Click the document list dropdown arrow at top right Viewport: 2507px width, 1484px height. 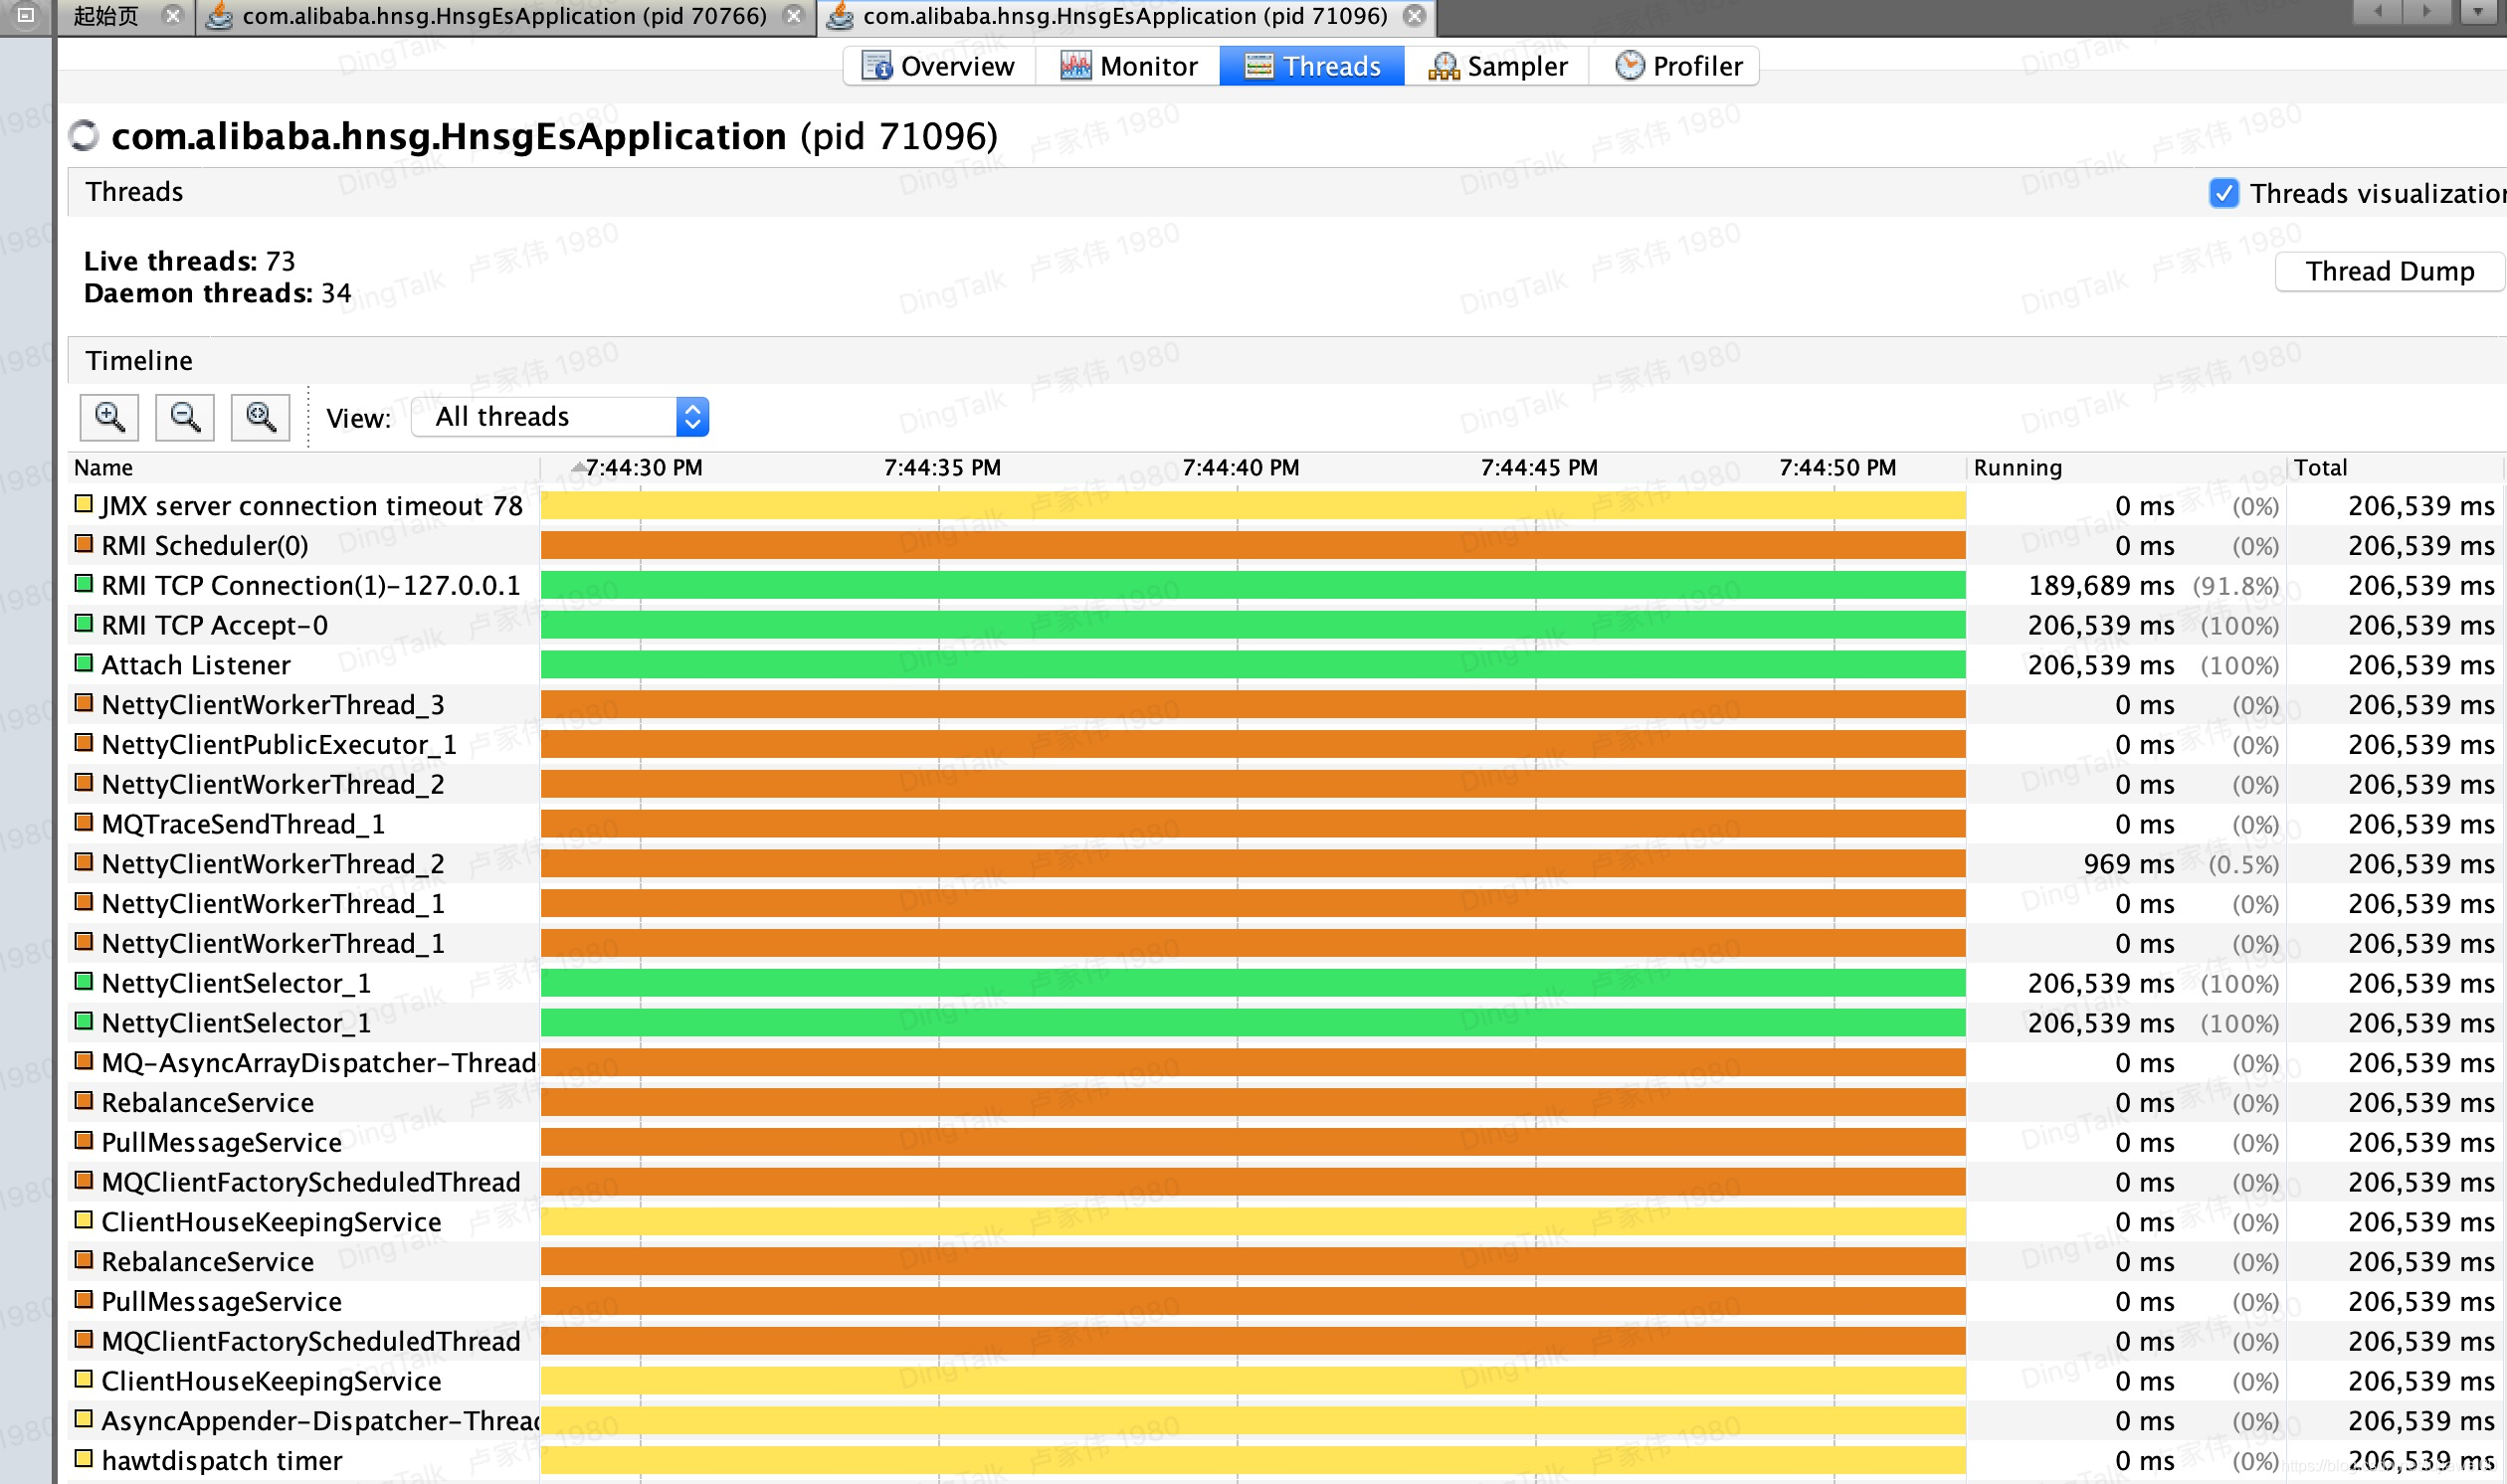[x=2477, y=12]
